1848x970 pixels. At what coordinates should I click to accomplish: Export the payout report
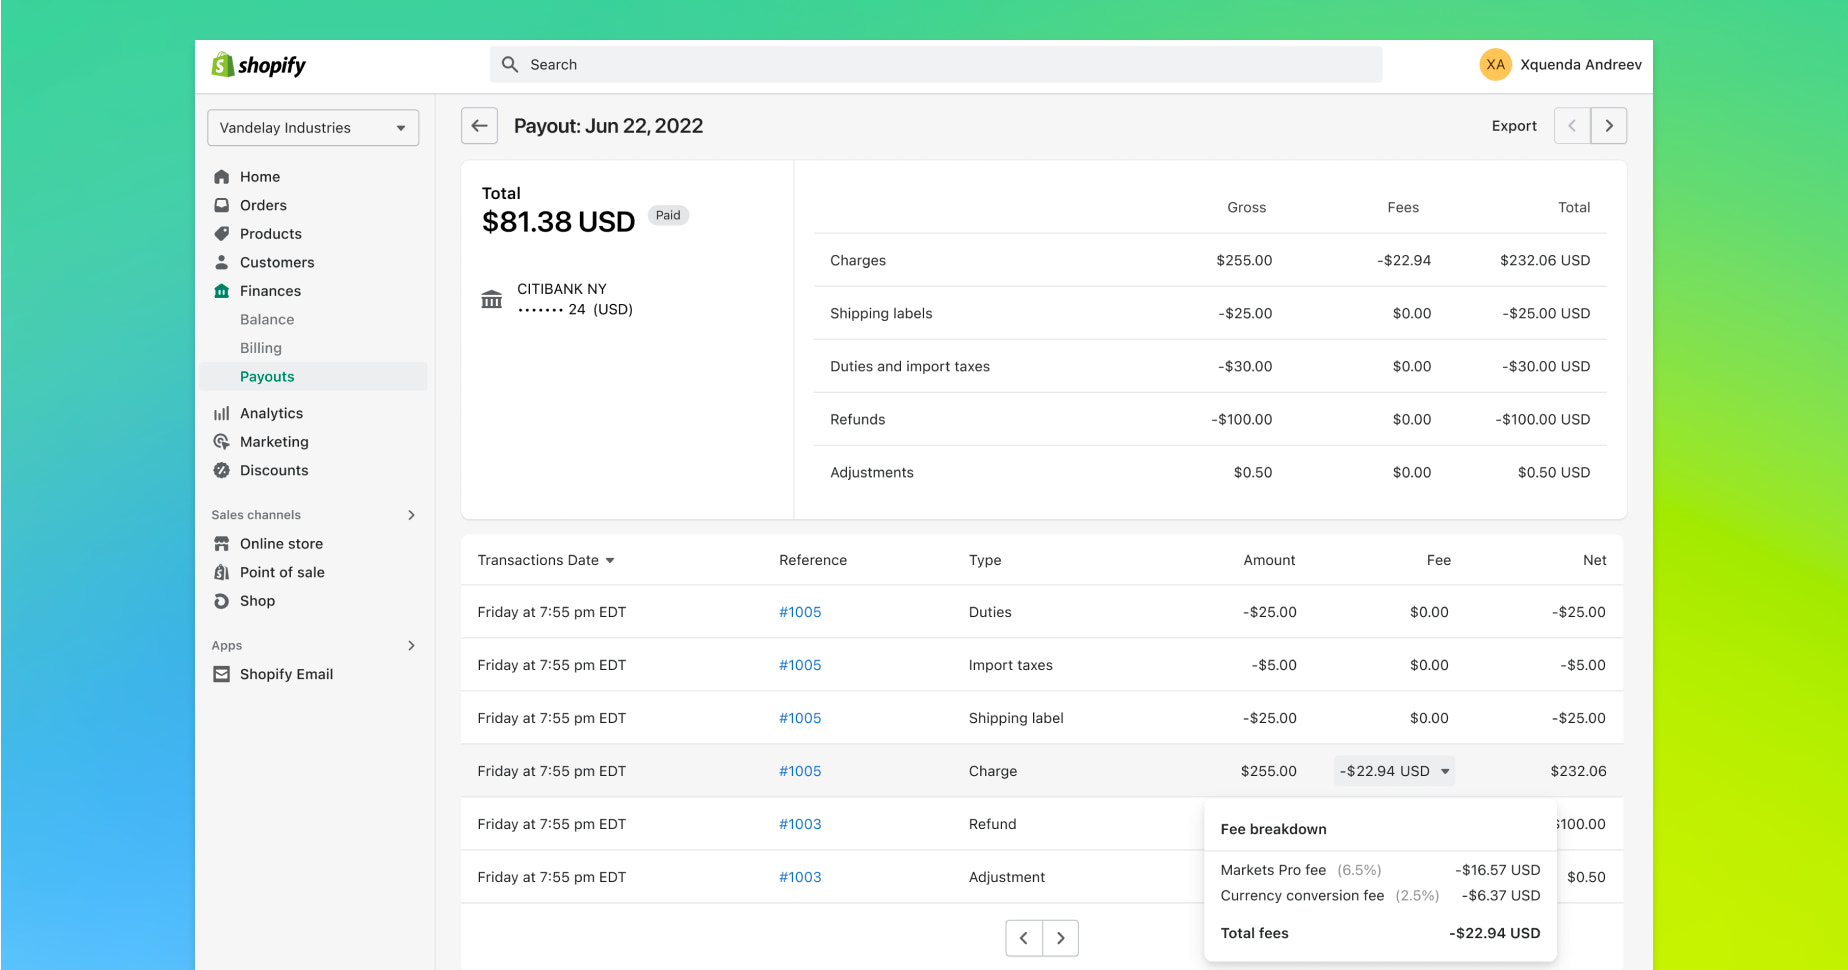click(x=1513, y=125)
